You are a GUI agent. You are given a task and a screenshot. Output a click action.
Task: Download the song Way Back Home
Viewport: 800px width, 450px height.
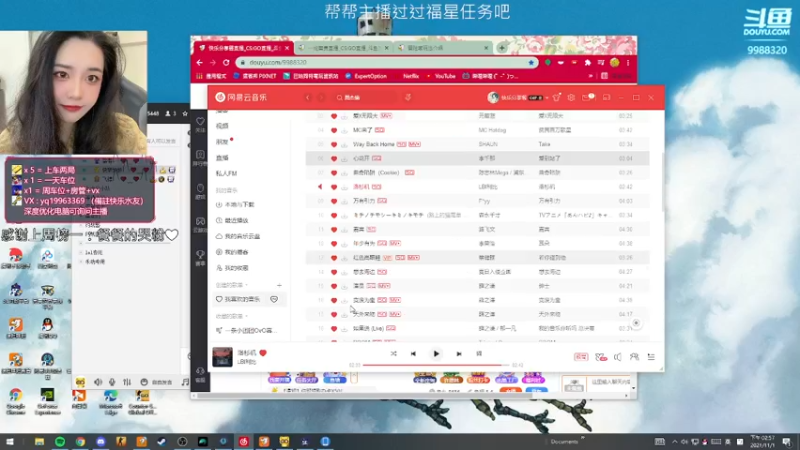click(x=344, y=144)
